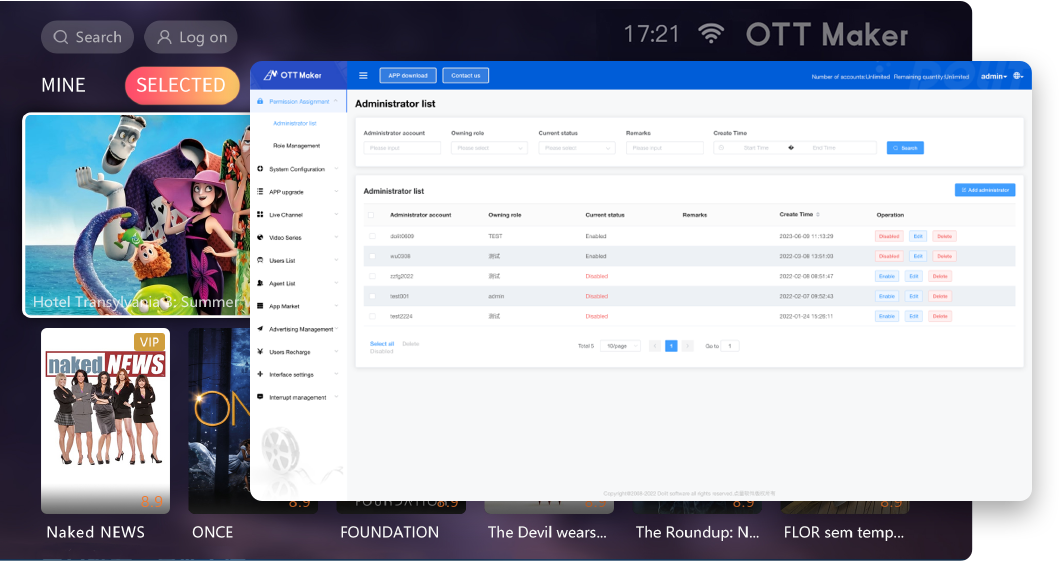Open the language globe icon in the header
Image resolution: width=1060 pixels, height=561 pixels.
pyautogui.click(x=1018, y=76)
